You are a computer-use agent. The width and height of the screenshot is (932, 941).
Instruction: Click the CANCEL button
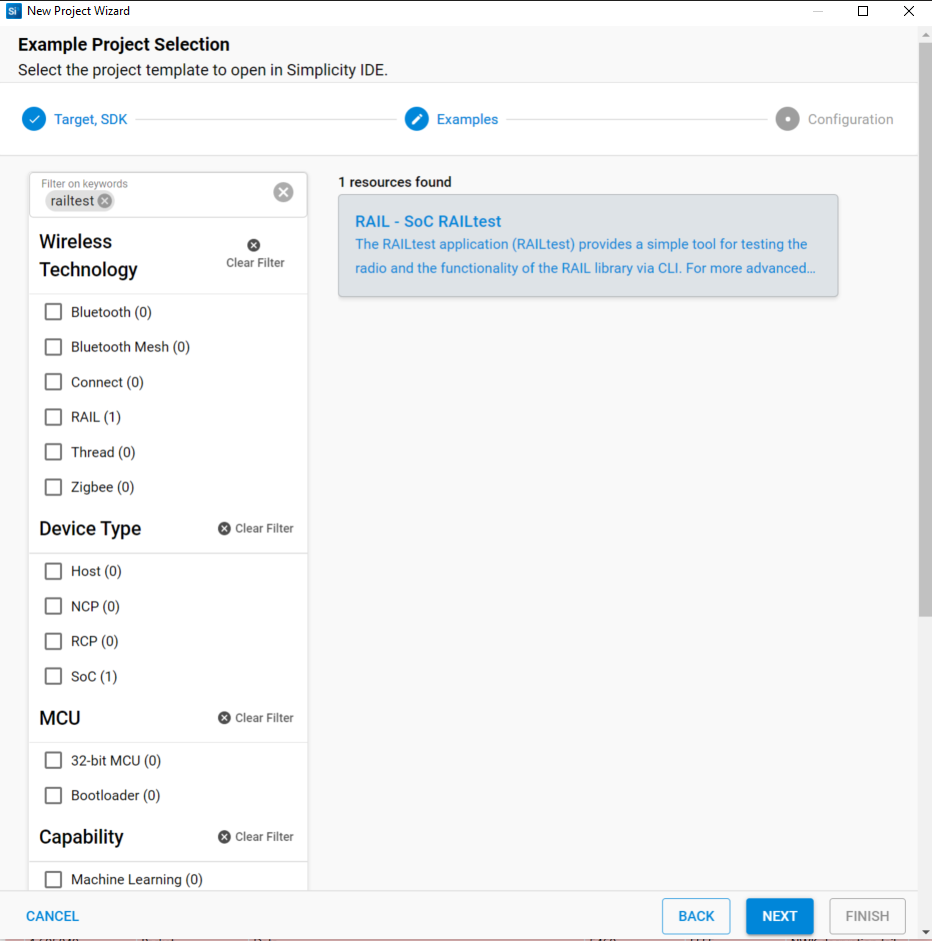tap(52, 916)
